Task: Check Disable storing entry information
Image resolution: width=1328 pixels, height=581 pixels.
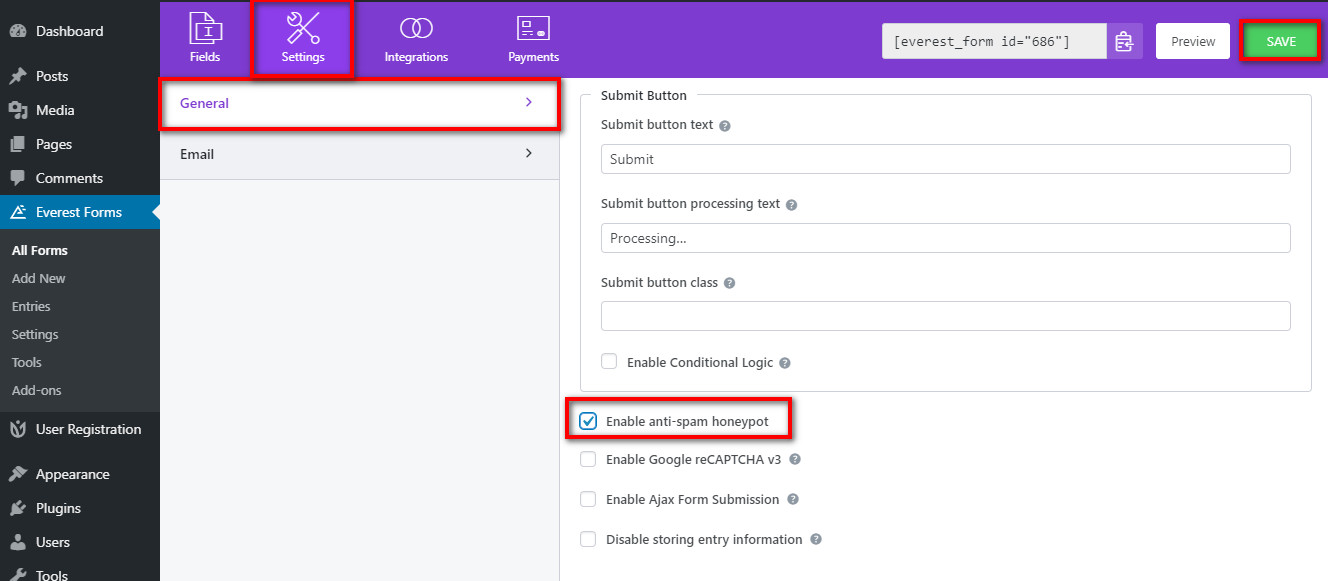Action: click(x=588, y=539)
